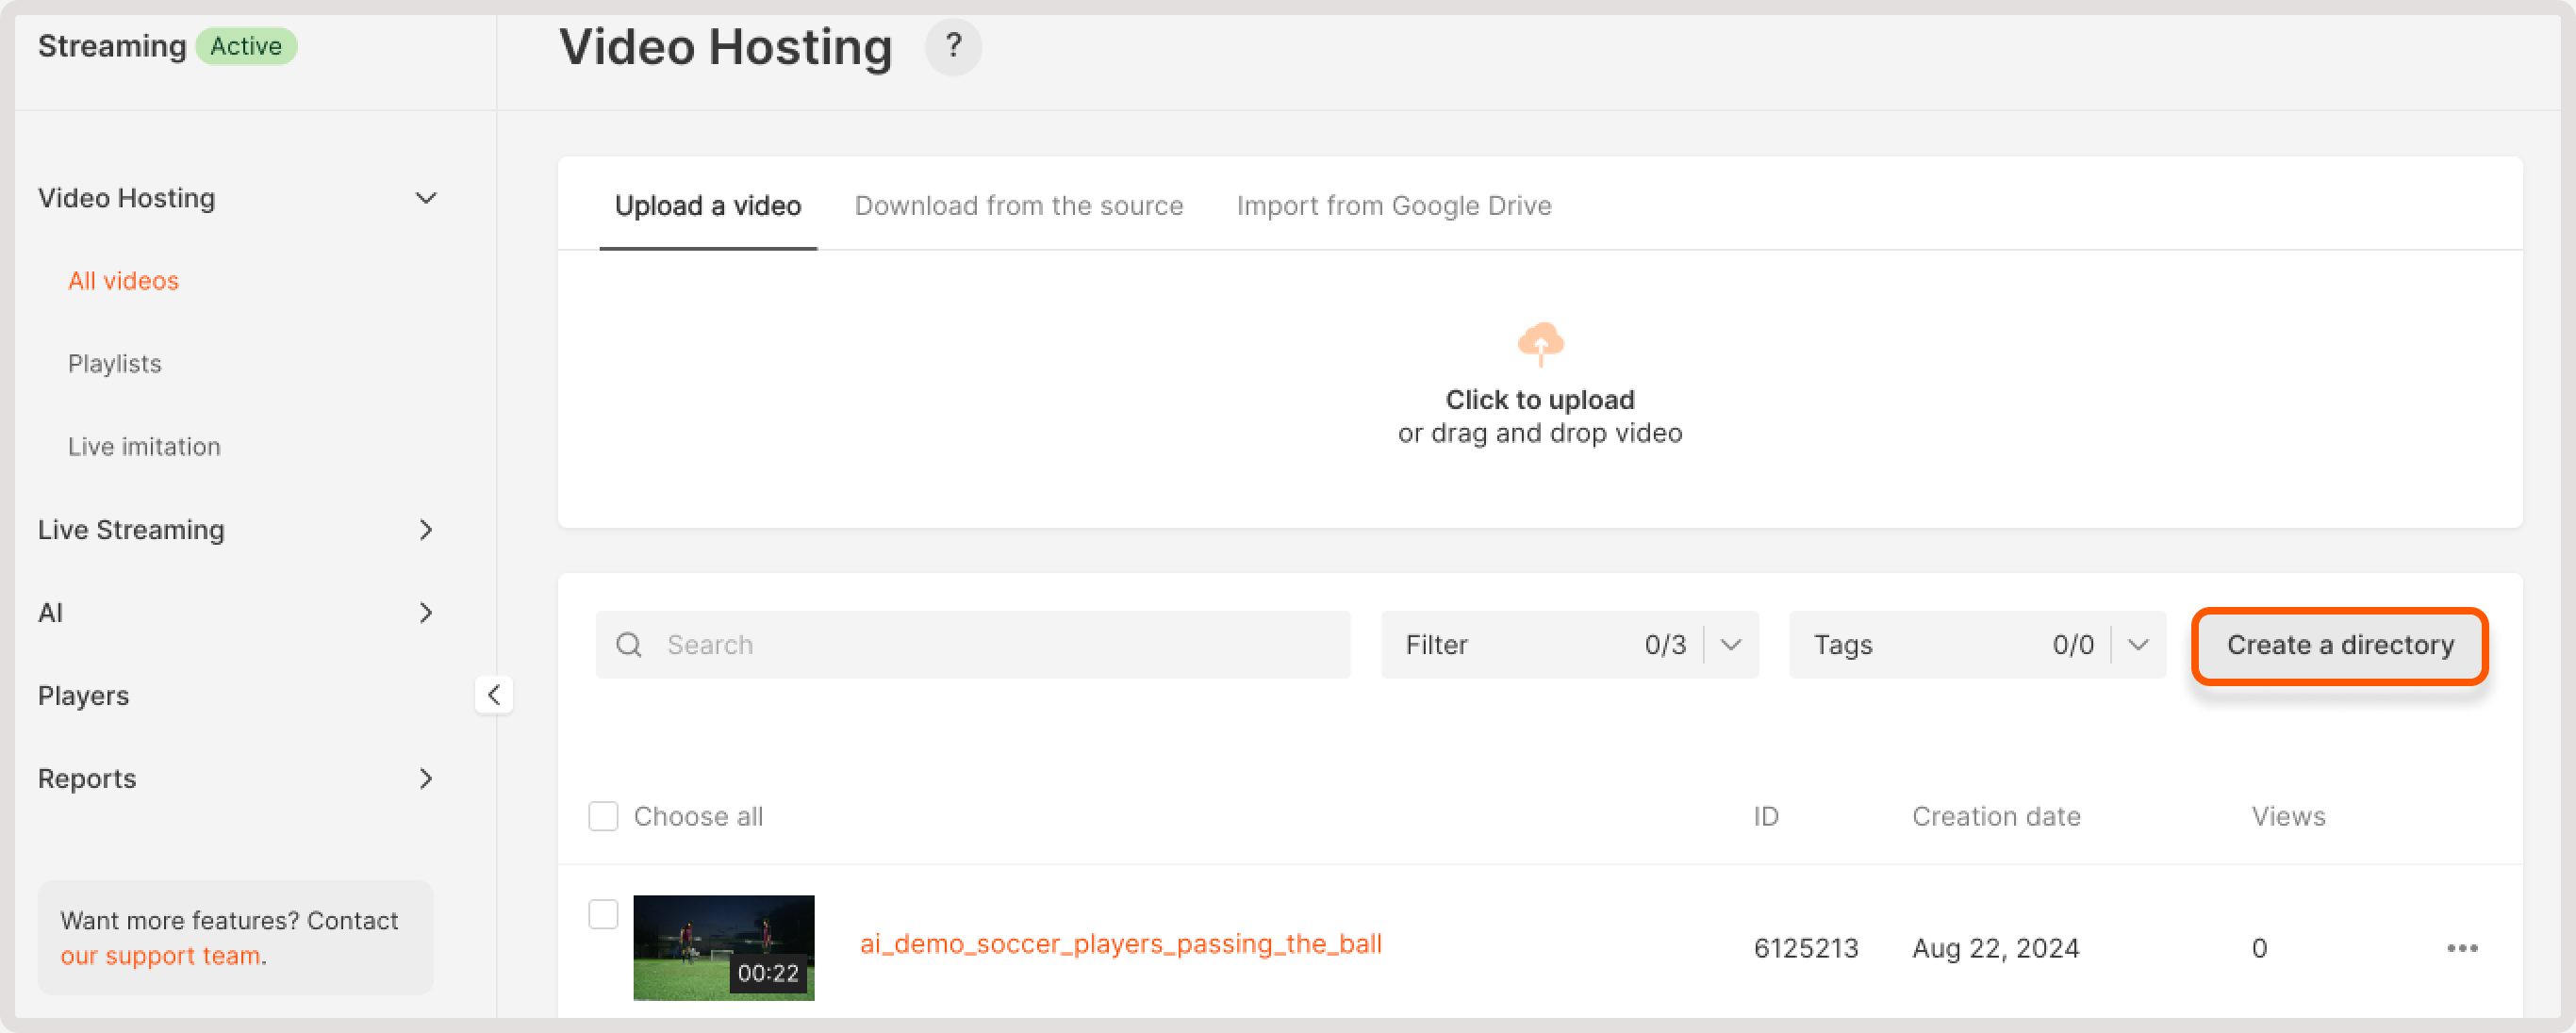Expand the Reports sidebar section
Viewport: 2576px width, 1033px height.
[x=426, y=779]
